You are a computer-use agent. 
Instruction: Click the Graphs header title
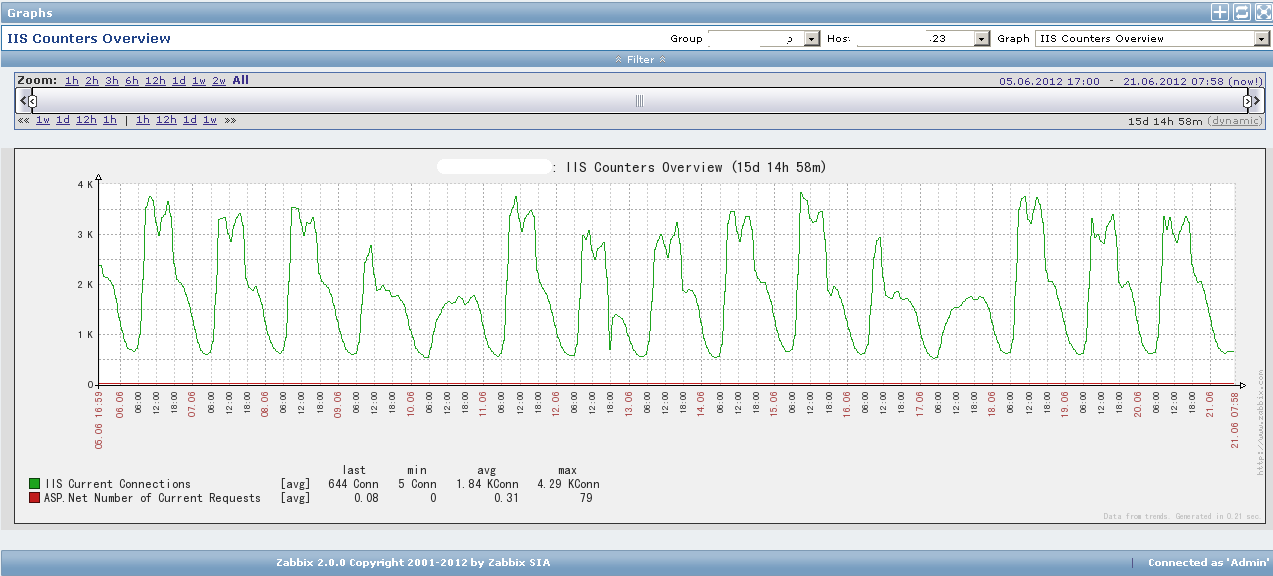30,13
